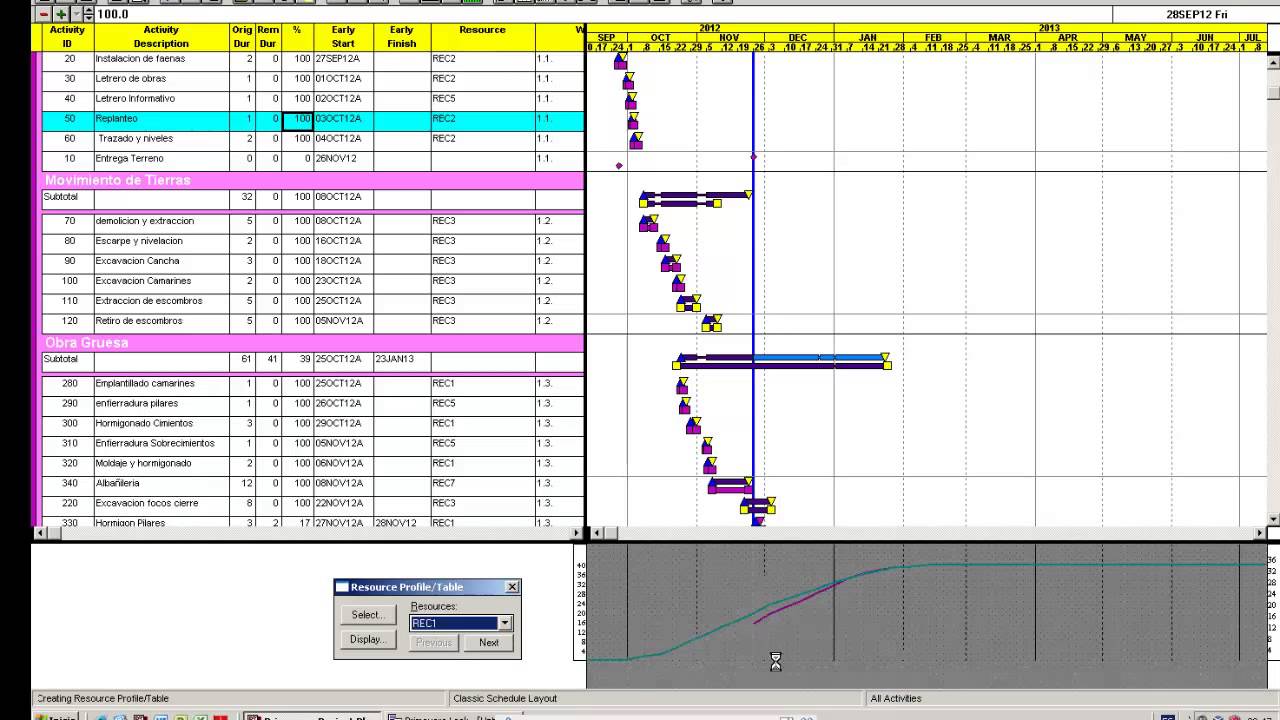Click activity table scrollbar right arrow

[575, 533]
